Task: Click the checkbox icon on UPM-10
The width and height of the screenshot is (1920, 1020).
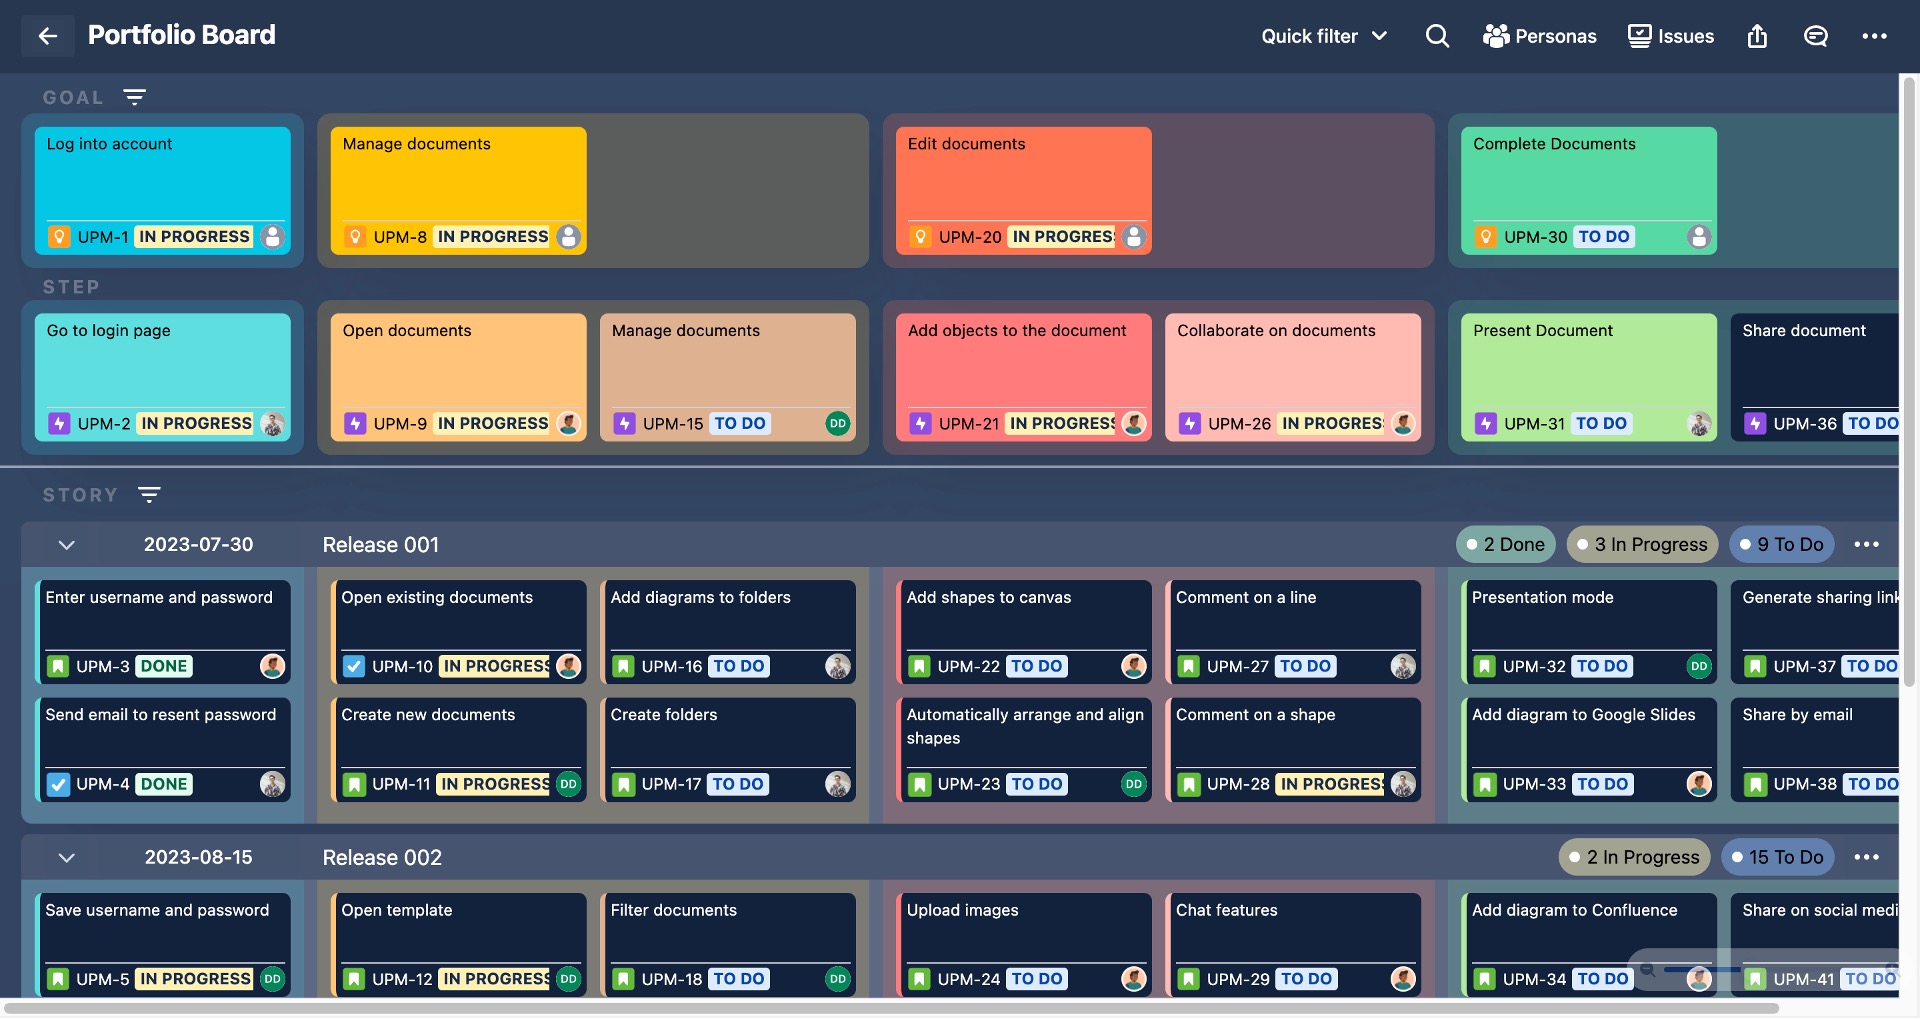Action: coord(354,666)
